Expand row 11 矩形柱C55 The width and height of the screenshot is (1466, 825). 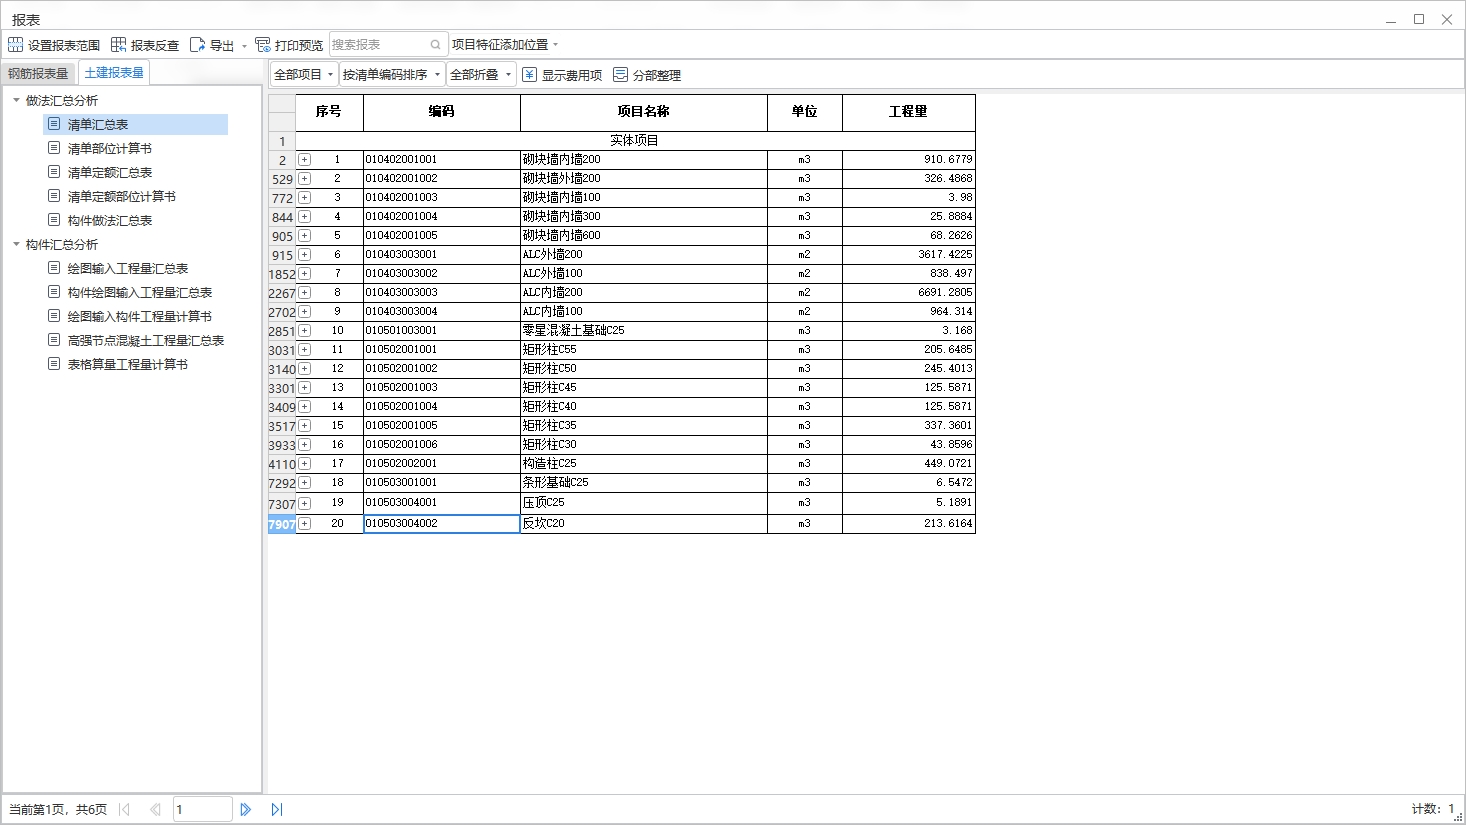[305, 350]
